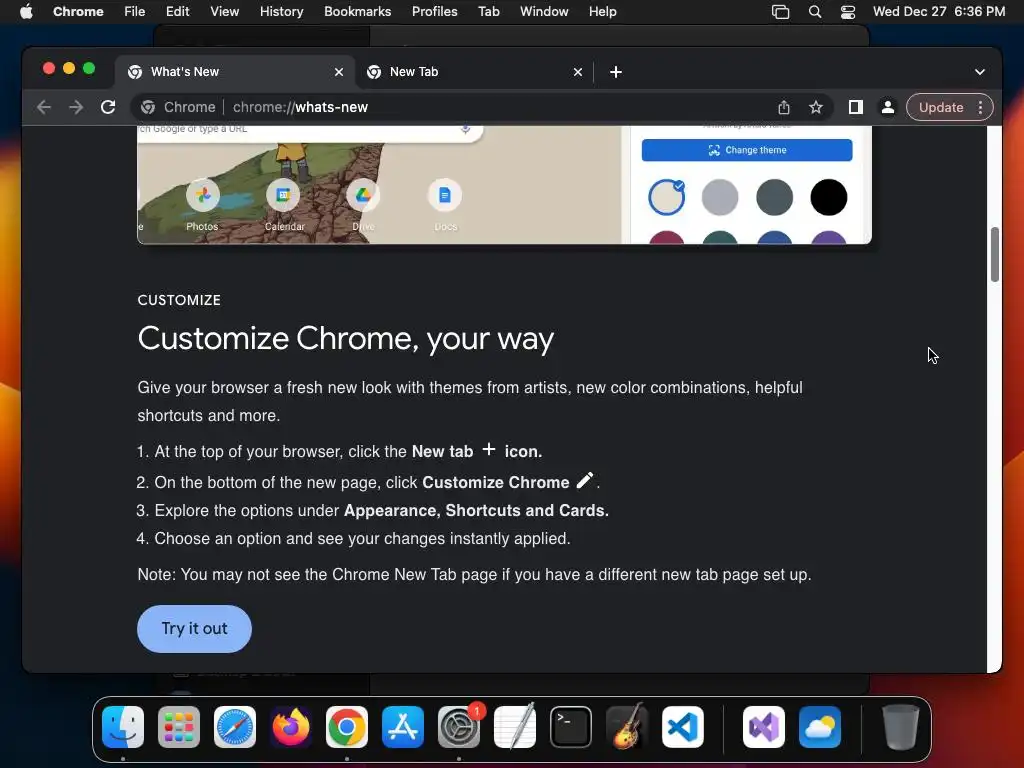The image size is (1024, 768).
Task: Open the profile avatar icon
Action: click(888, 107)
